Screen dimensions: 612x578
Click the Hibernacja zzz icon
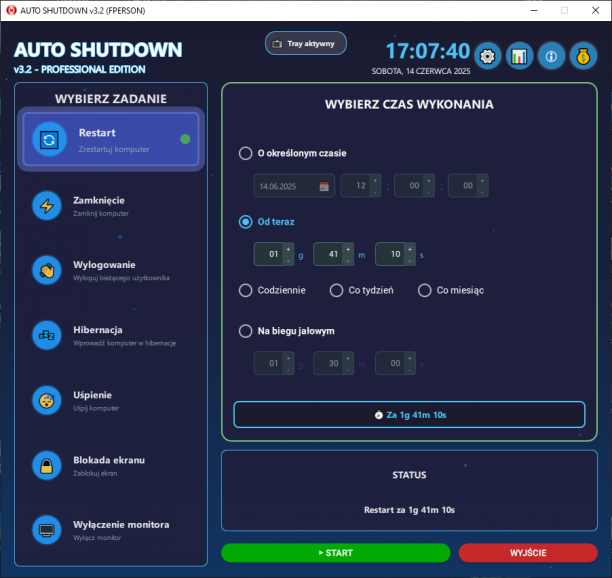tap(47, 335)
